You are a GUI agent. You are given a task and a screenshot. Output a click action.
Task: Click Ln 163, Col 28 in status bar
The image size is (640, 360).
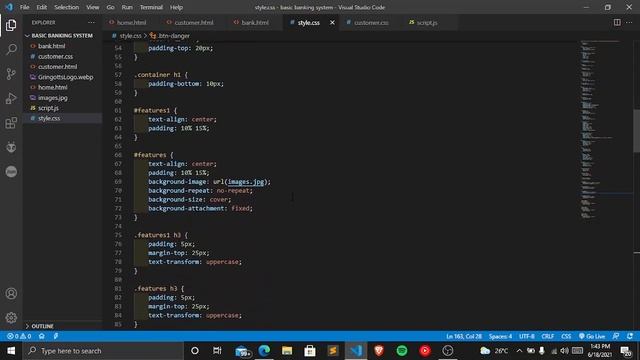coord(464,336)
